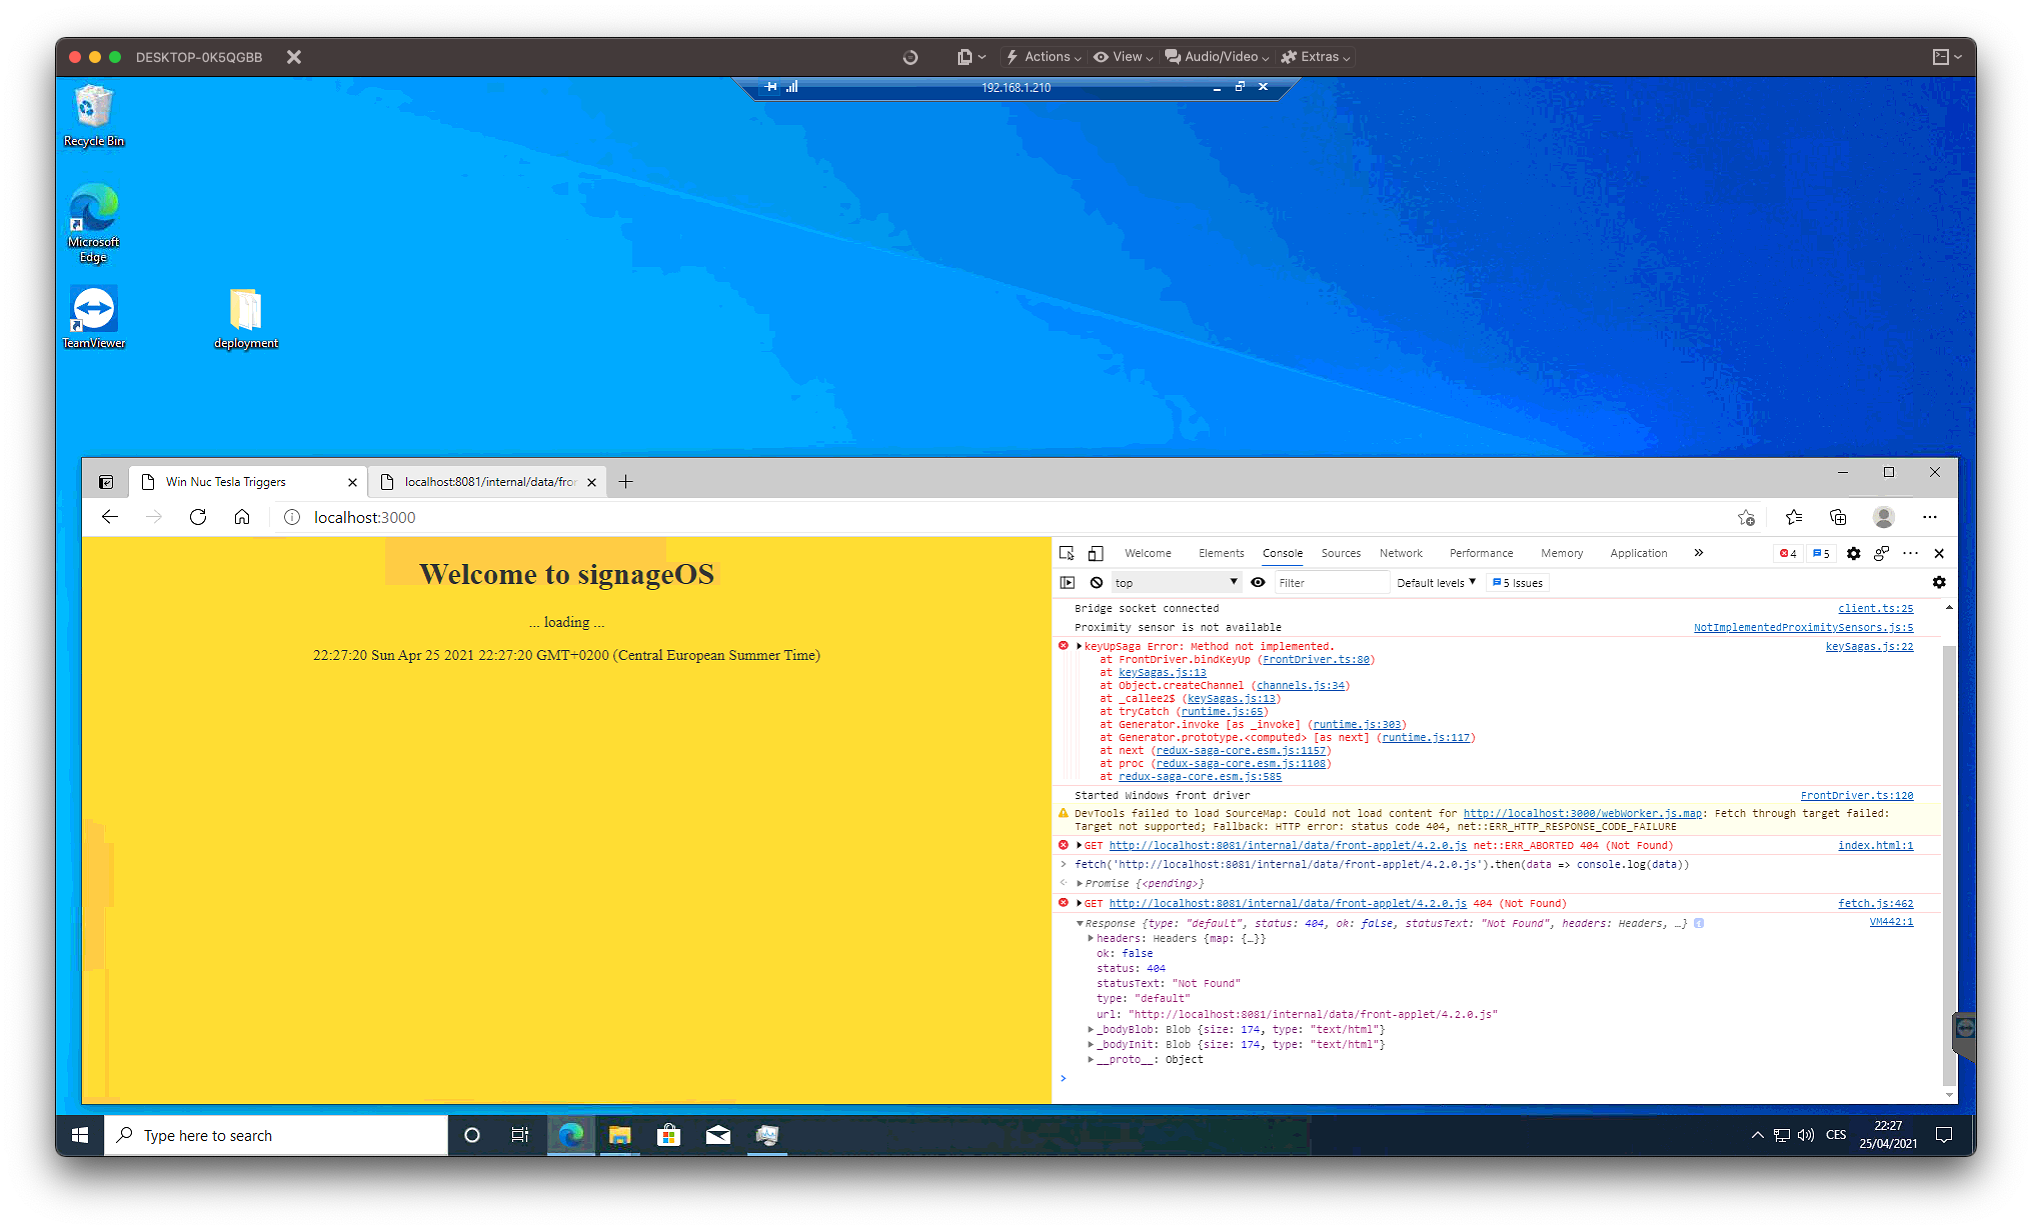Open the console sidebar icon
The height and width of the screenshot is (1230, 2032).
pos(1067,582)
